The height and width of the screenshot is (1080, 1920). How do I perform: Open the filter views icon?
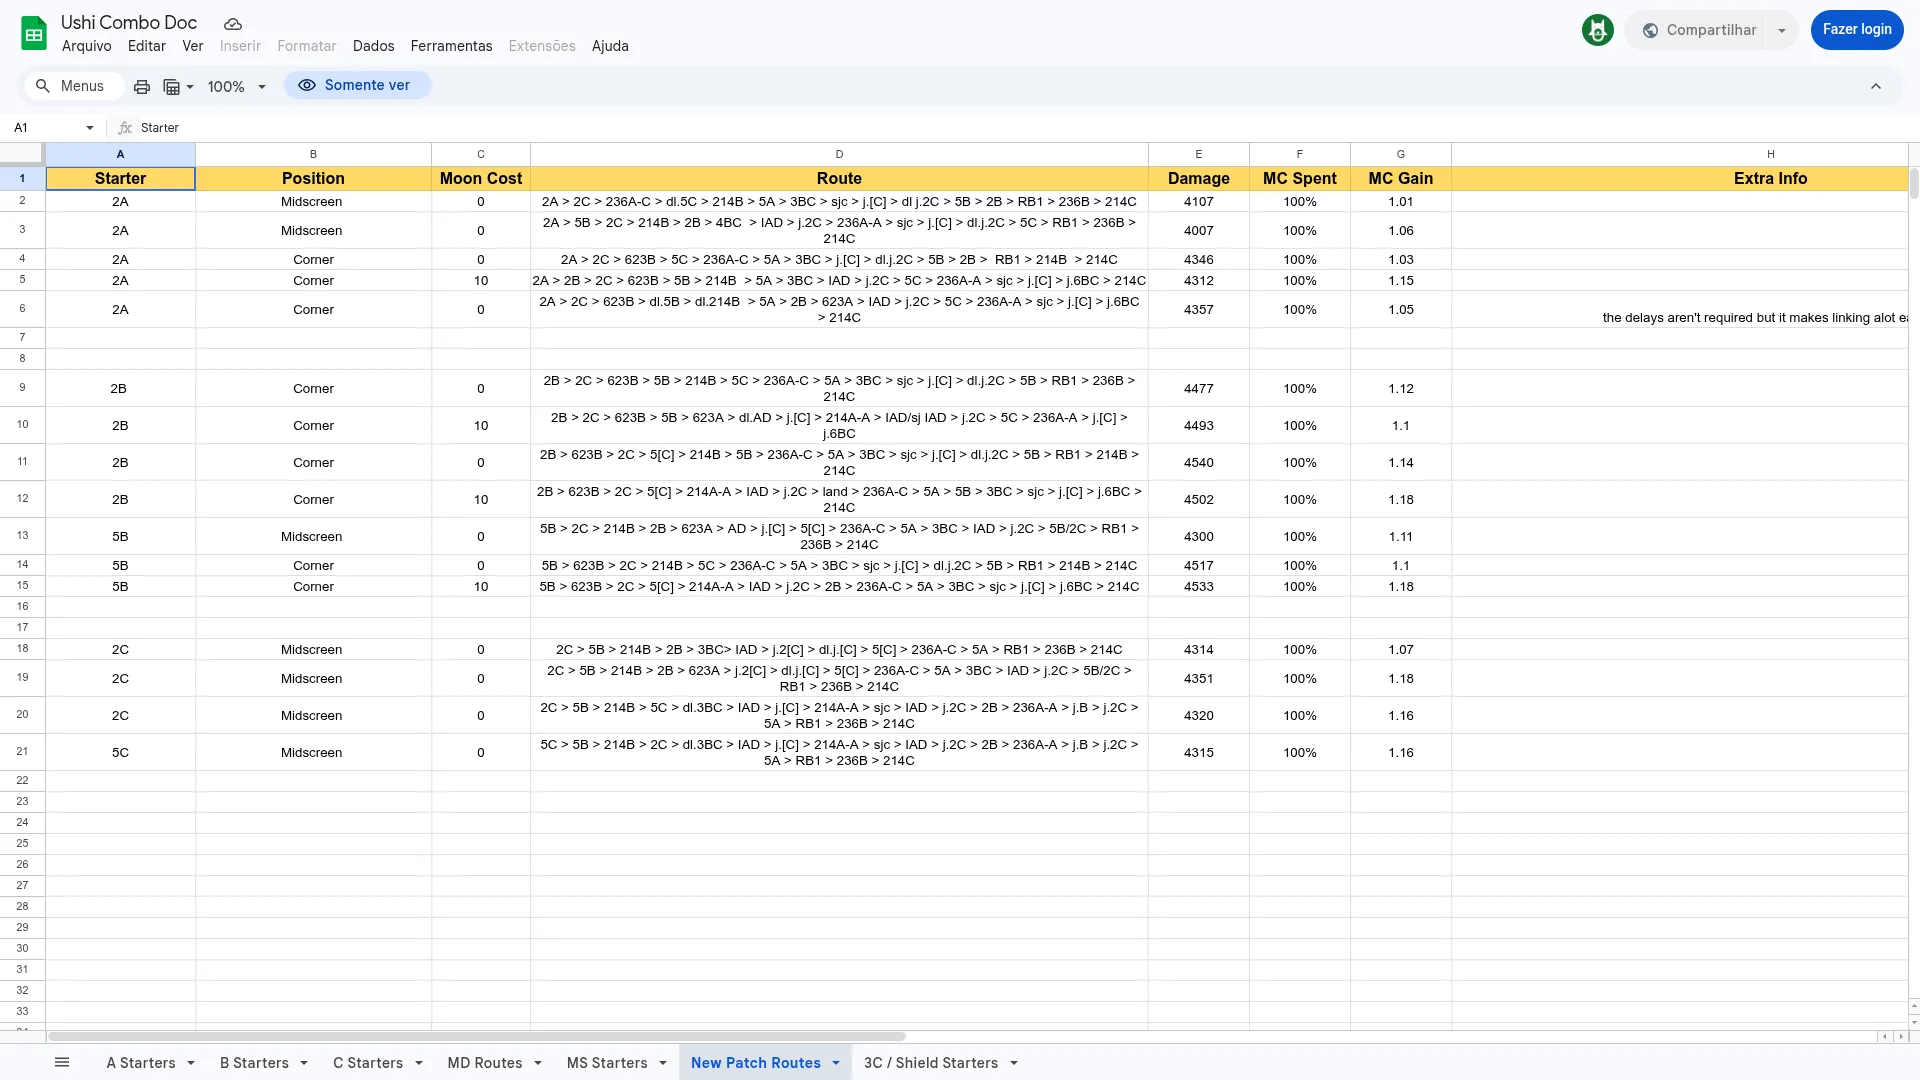click(x=177, y=87)
